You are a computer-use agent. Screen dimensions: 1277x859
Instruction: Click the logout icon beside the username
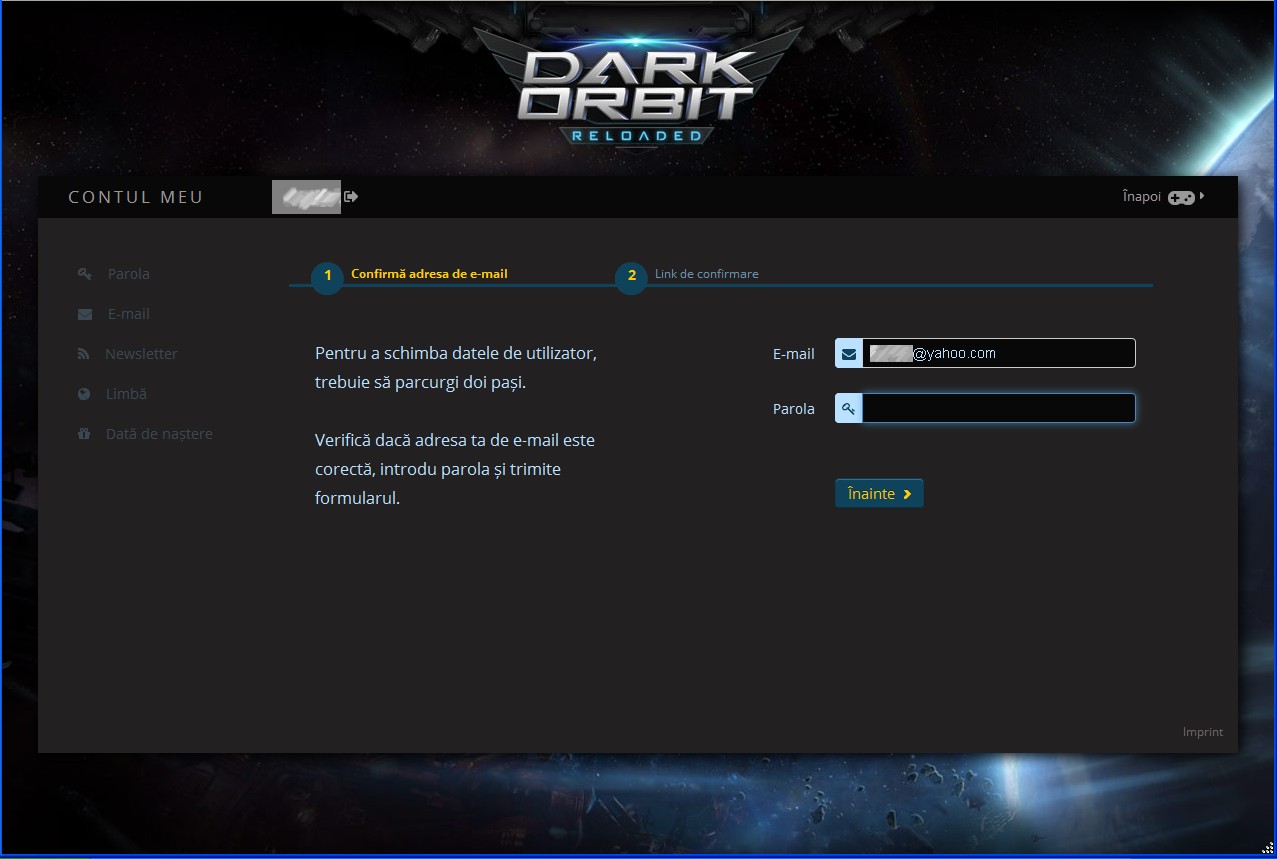pyautogui.click(x=351, y=197)
